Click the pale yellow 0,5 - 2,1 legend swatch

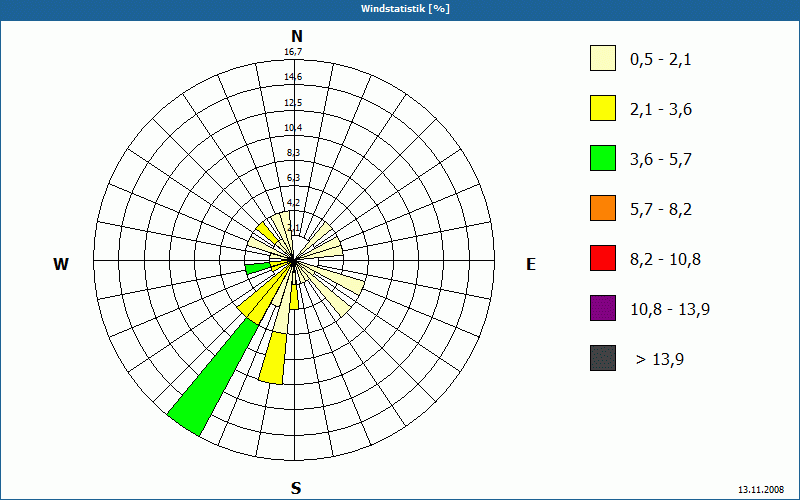point(603,58)
